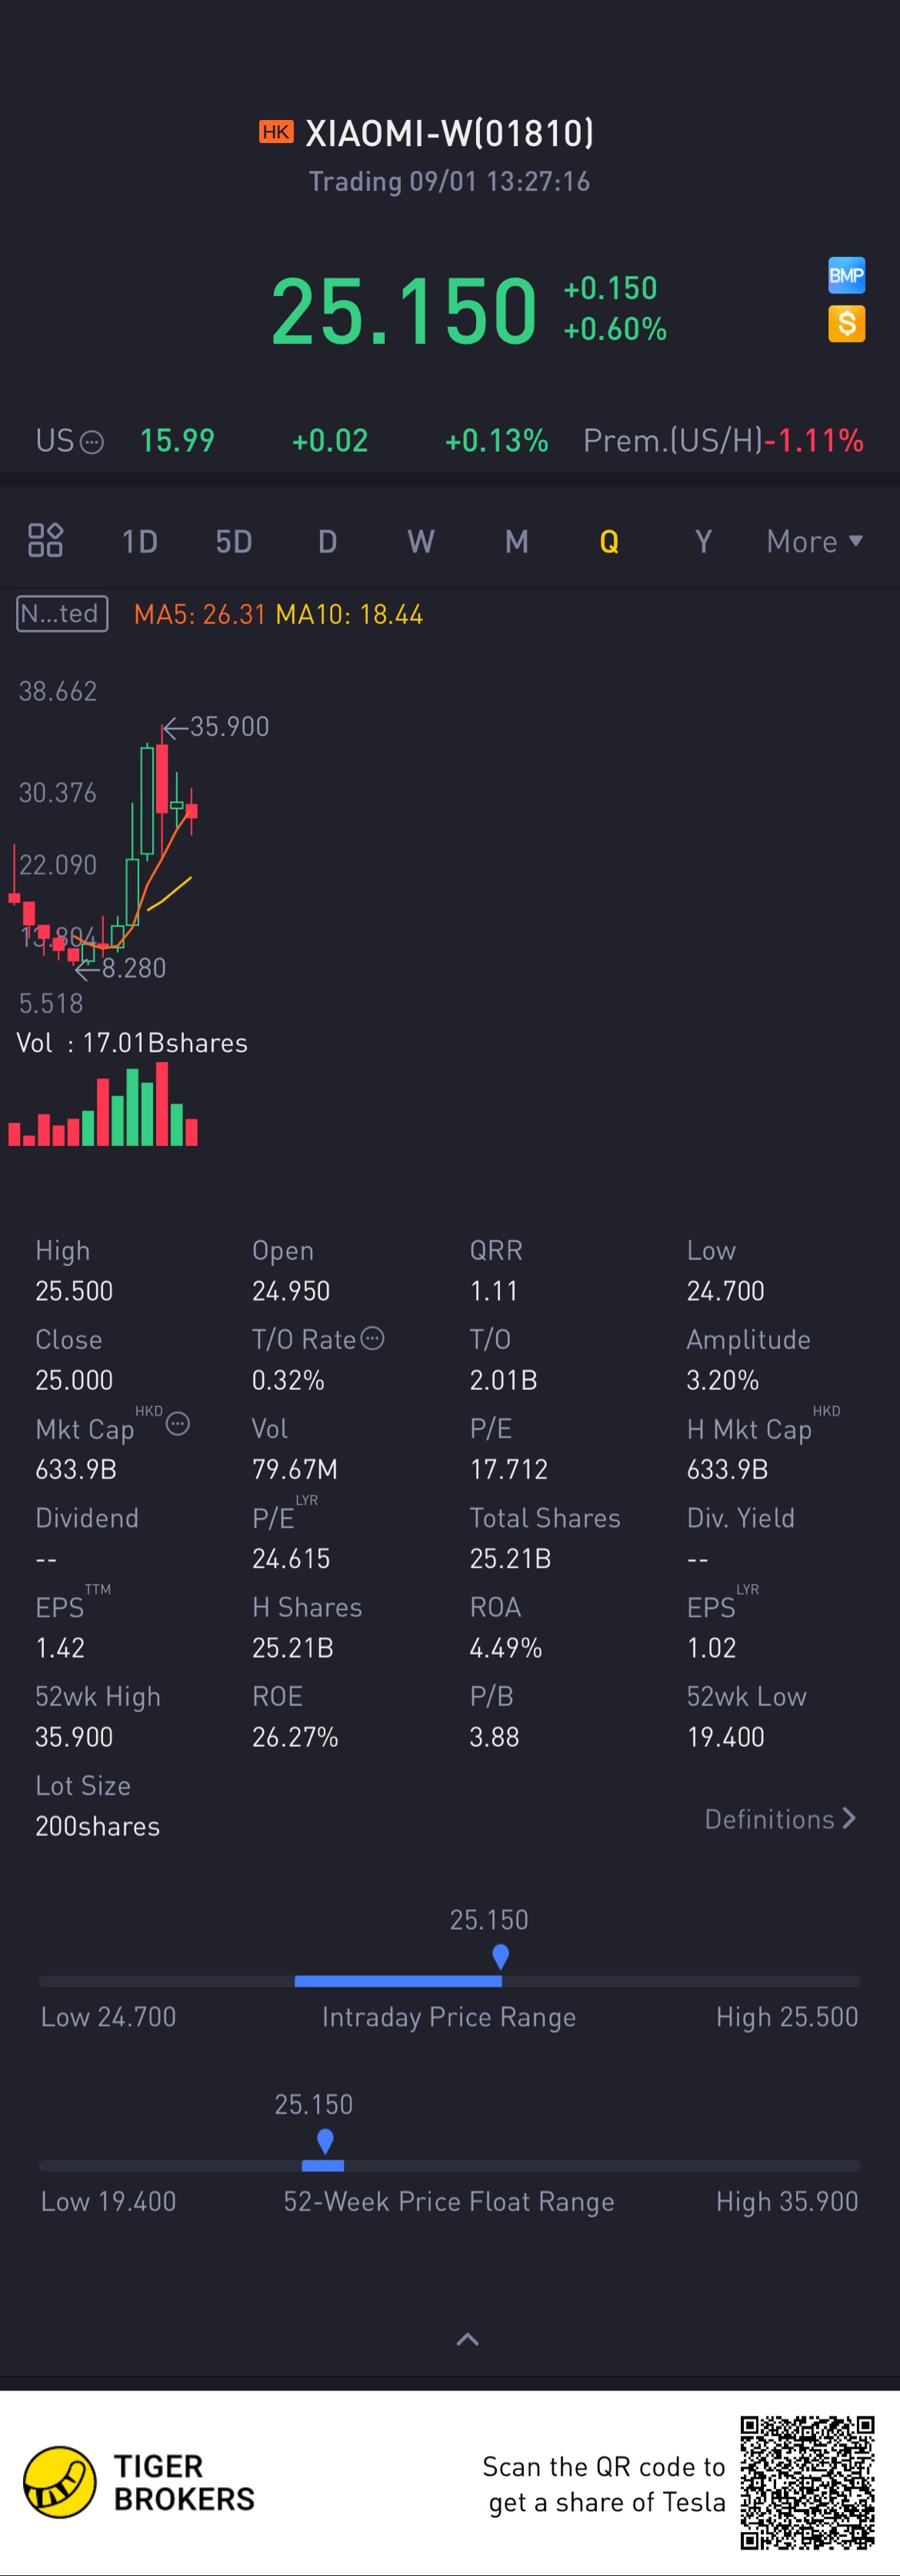Switch to the 5D chart tab

pyautogui.click(x=233, y=541)
